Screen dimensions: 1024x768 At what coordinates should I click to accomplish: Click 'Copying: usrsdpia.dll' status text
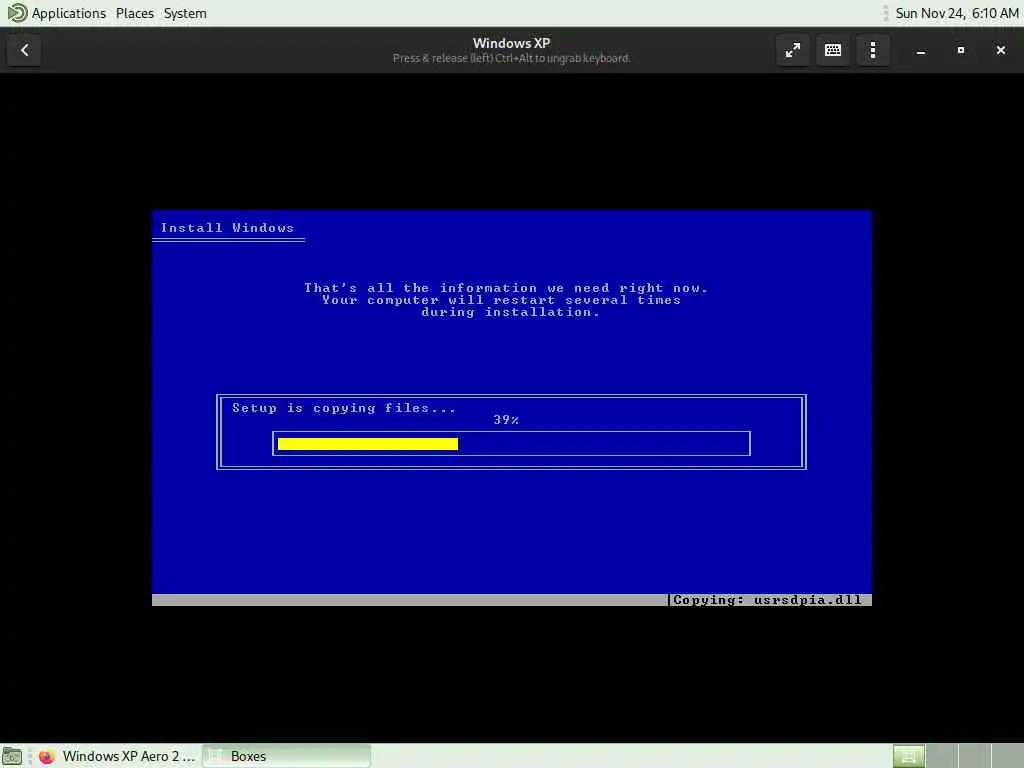[x=767, y=600]
